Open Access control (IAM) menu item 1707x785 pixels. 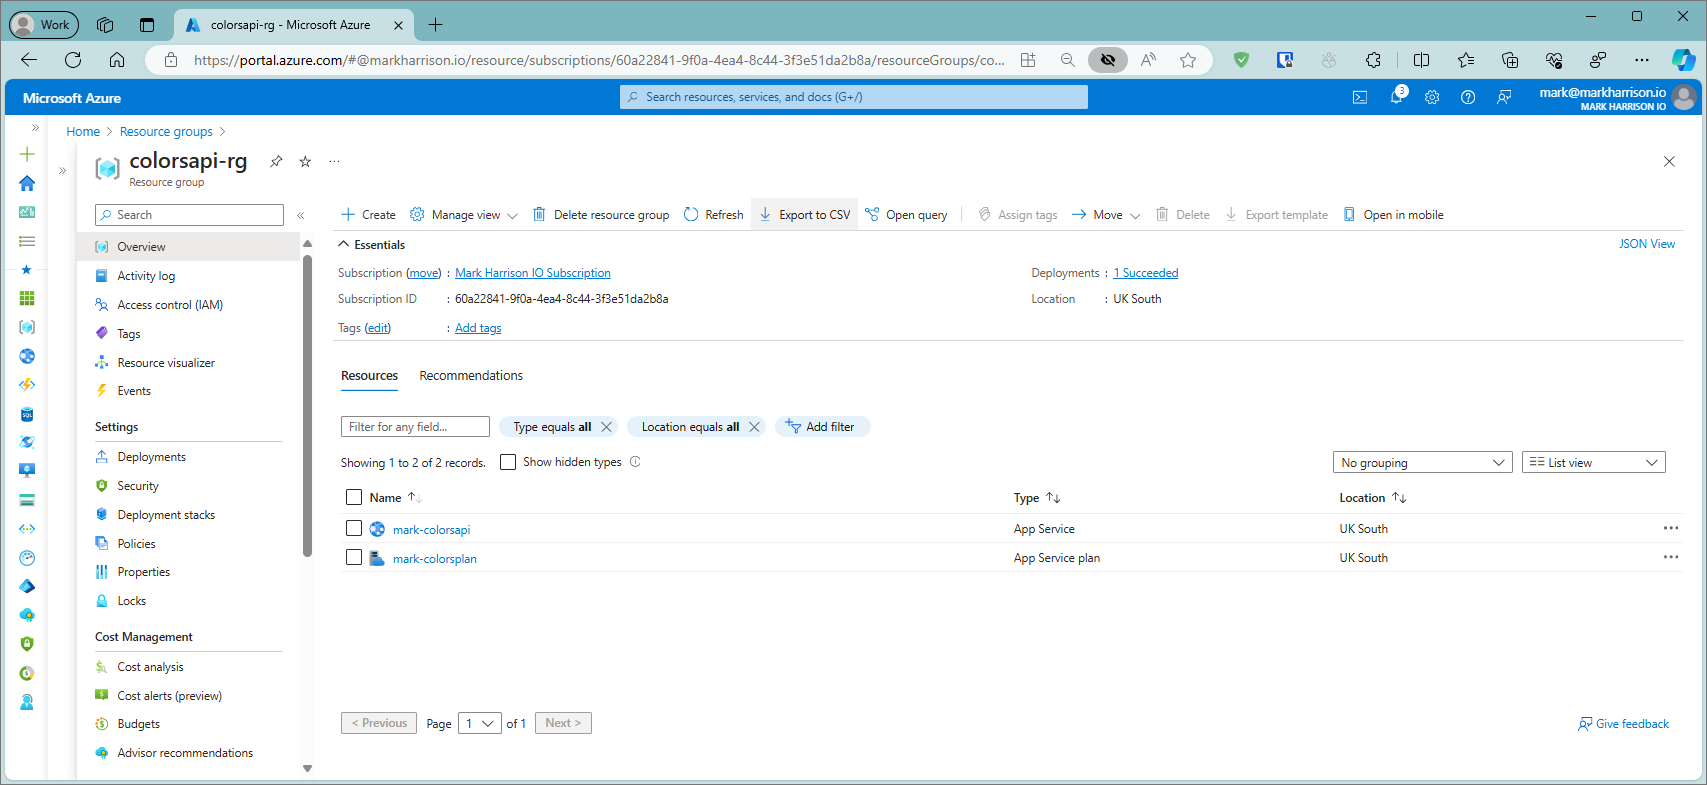click(x=170, y=305)
